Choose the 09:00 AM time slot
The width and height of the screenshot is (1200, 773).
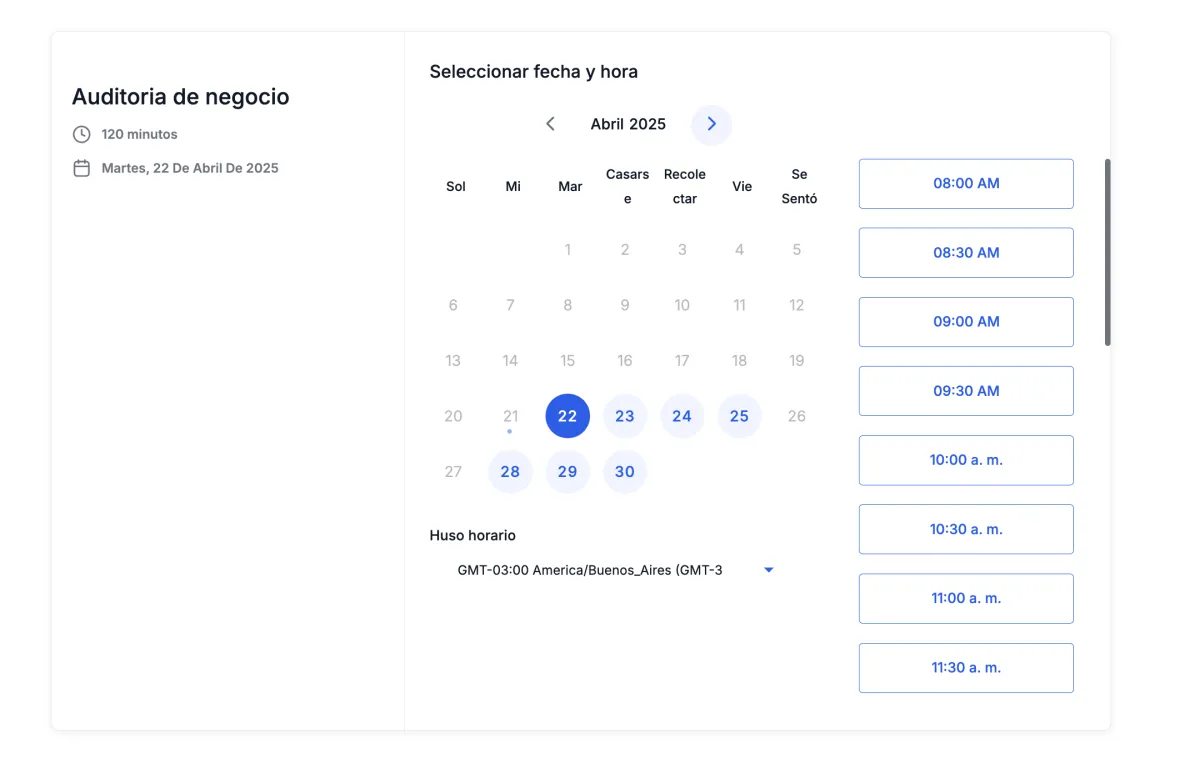pos(966,322)
